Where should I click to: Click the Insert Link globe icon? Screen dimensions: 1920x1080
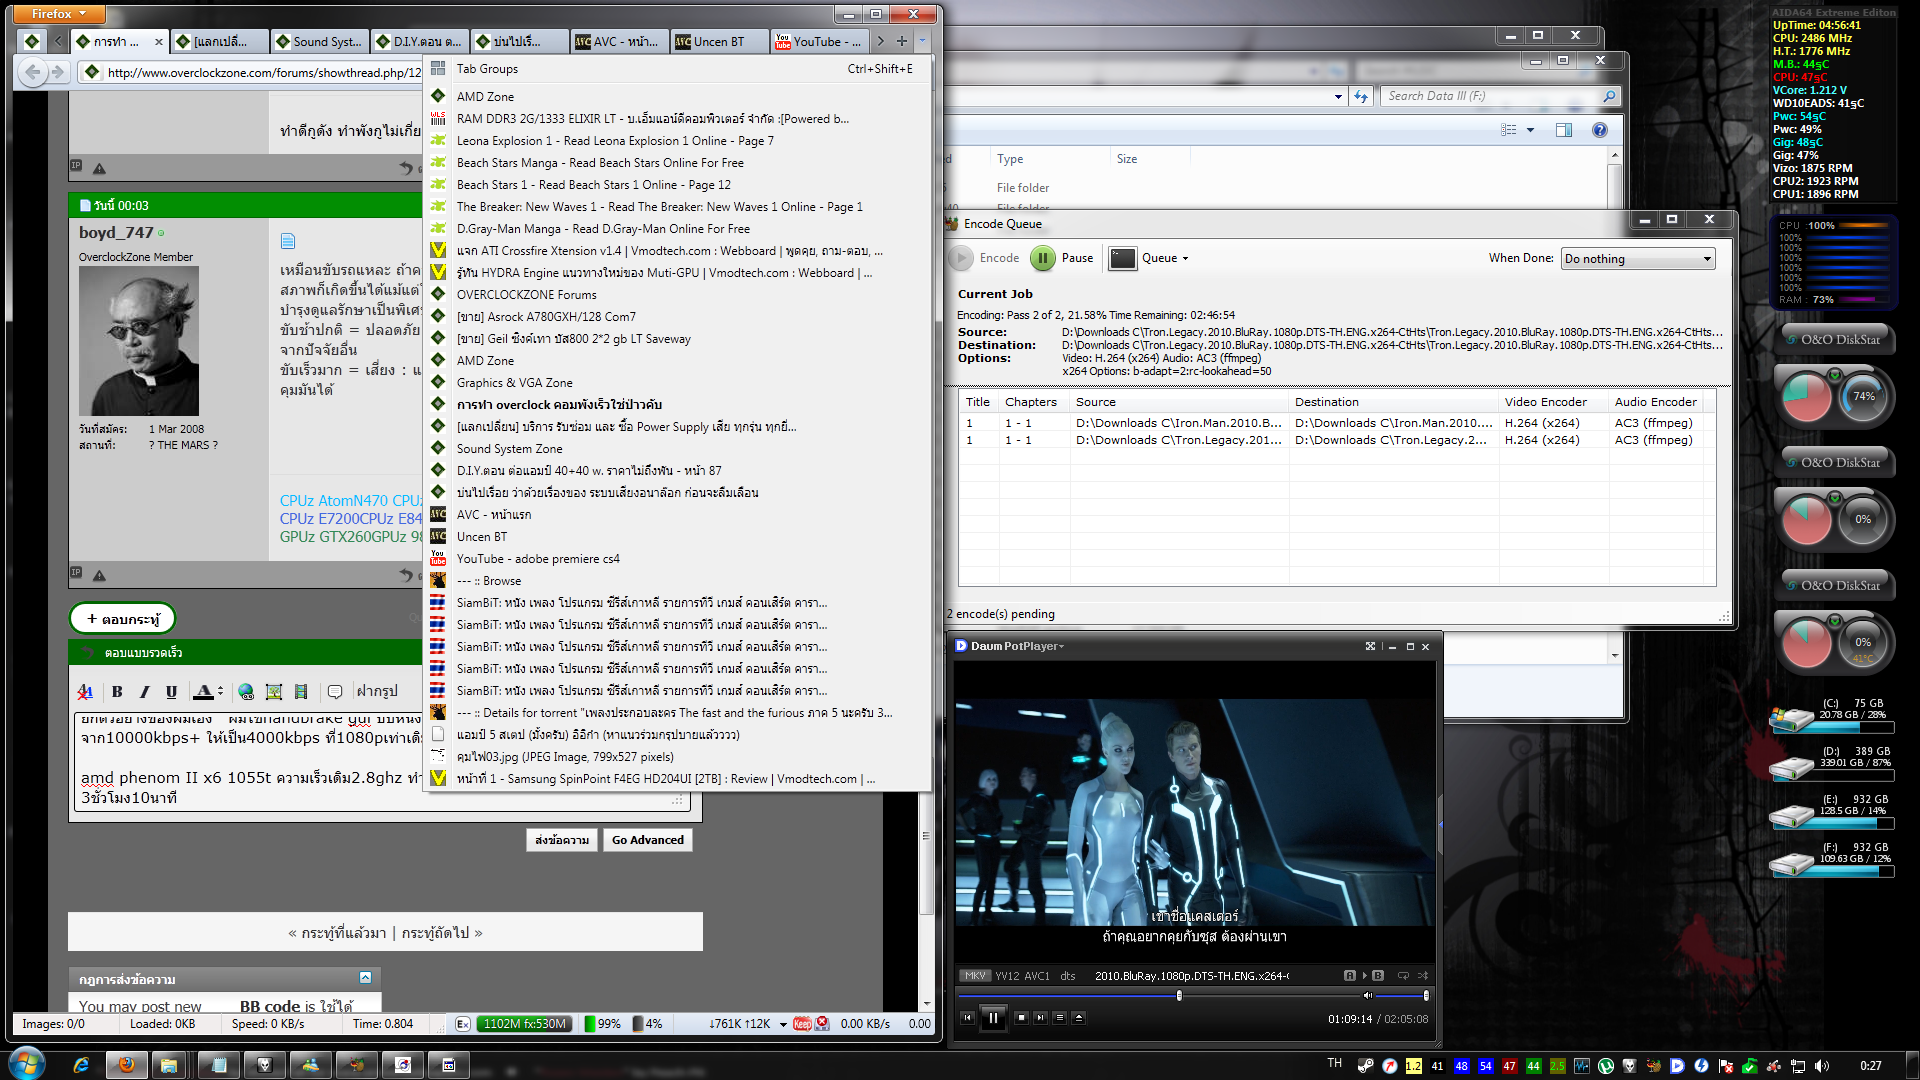246,691
